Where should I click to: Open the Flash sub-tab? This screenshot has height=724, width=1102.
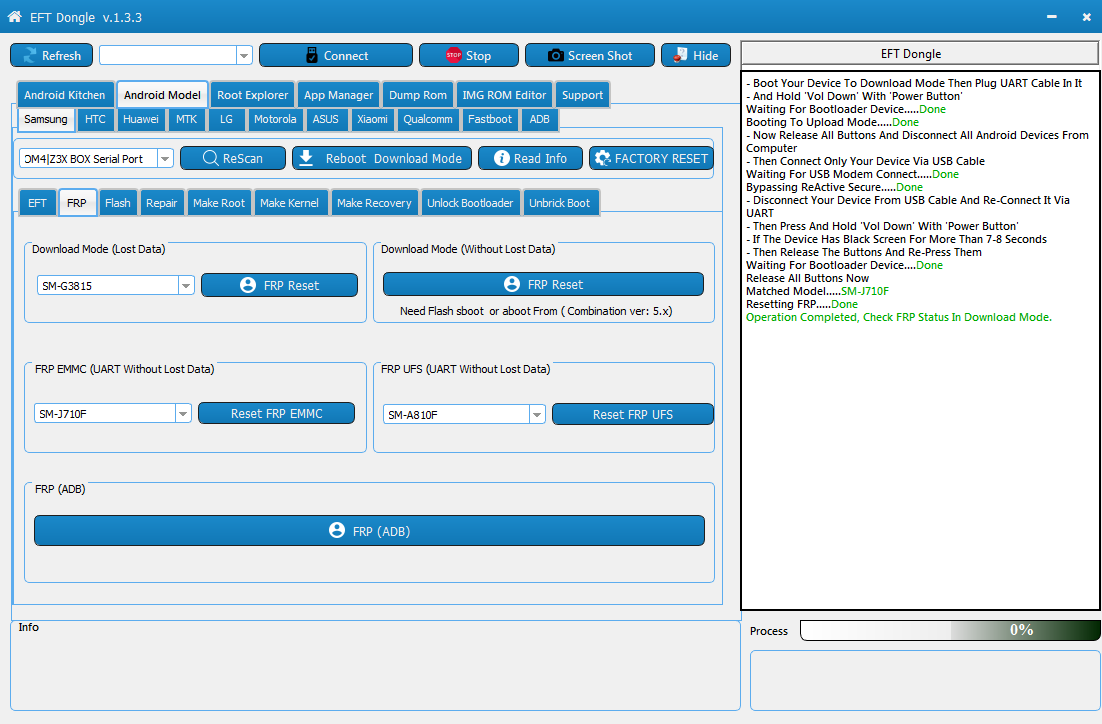click(x=117, y=203)
